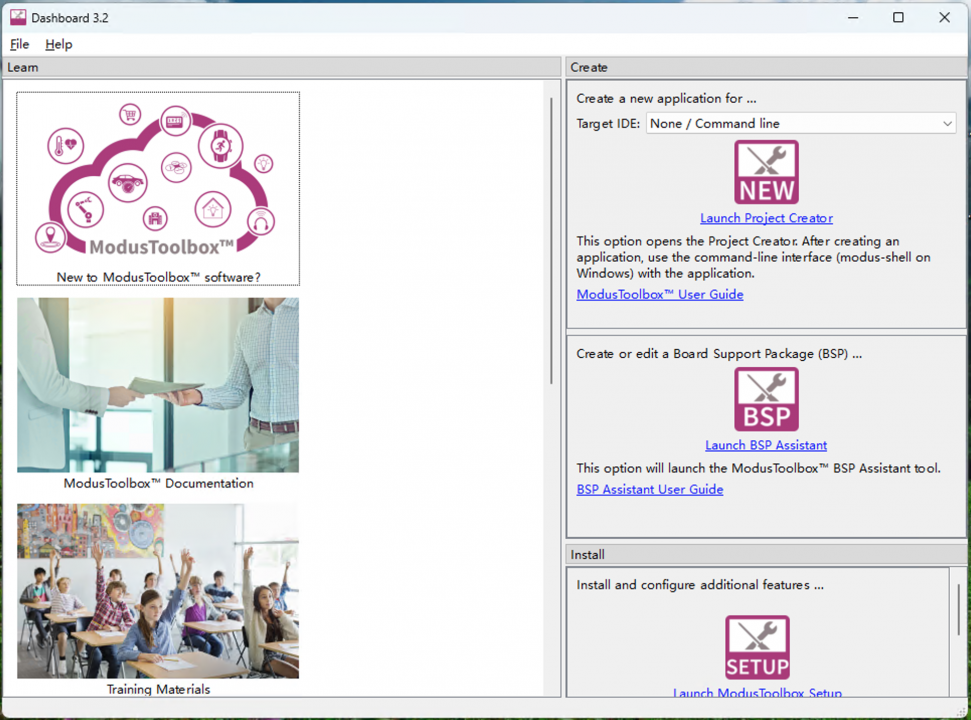Click the SETUP icon in Install

[x=757, y=648]
